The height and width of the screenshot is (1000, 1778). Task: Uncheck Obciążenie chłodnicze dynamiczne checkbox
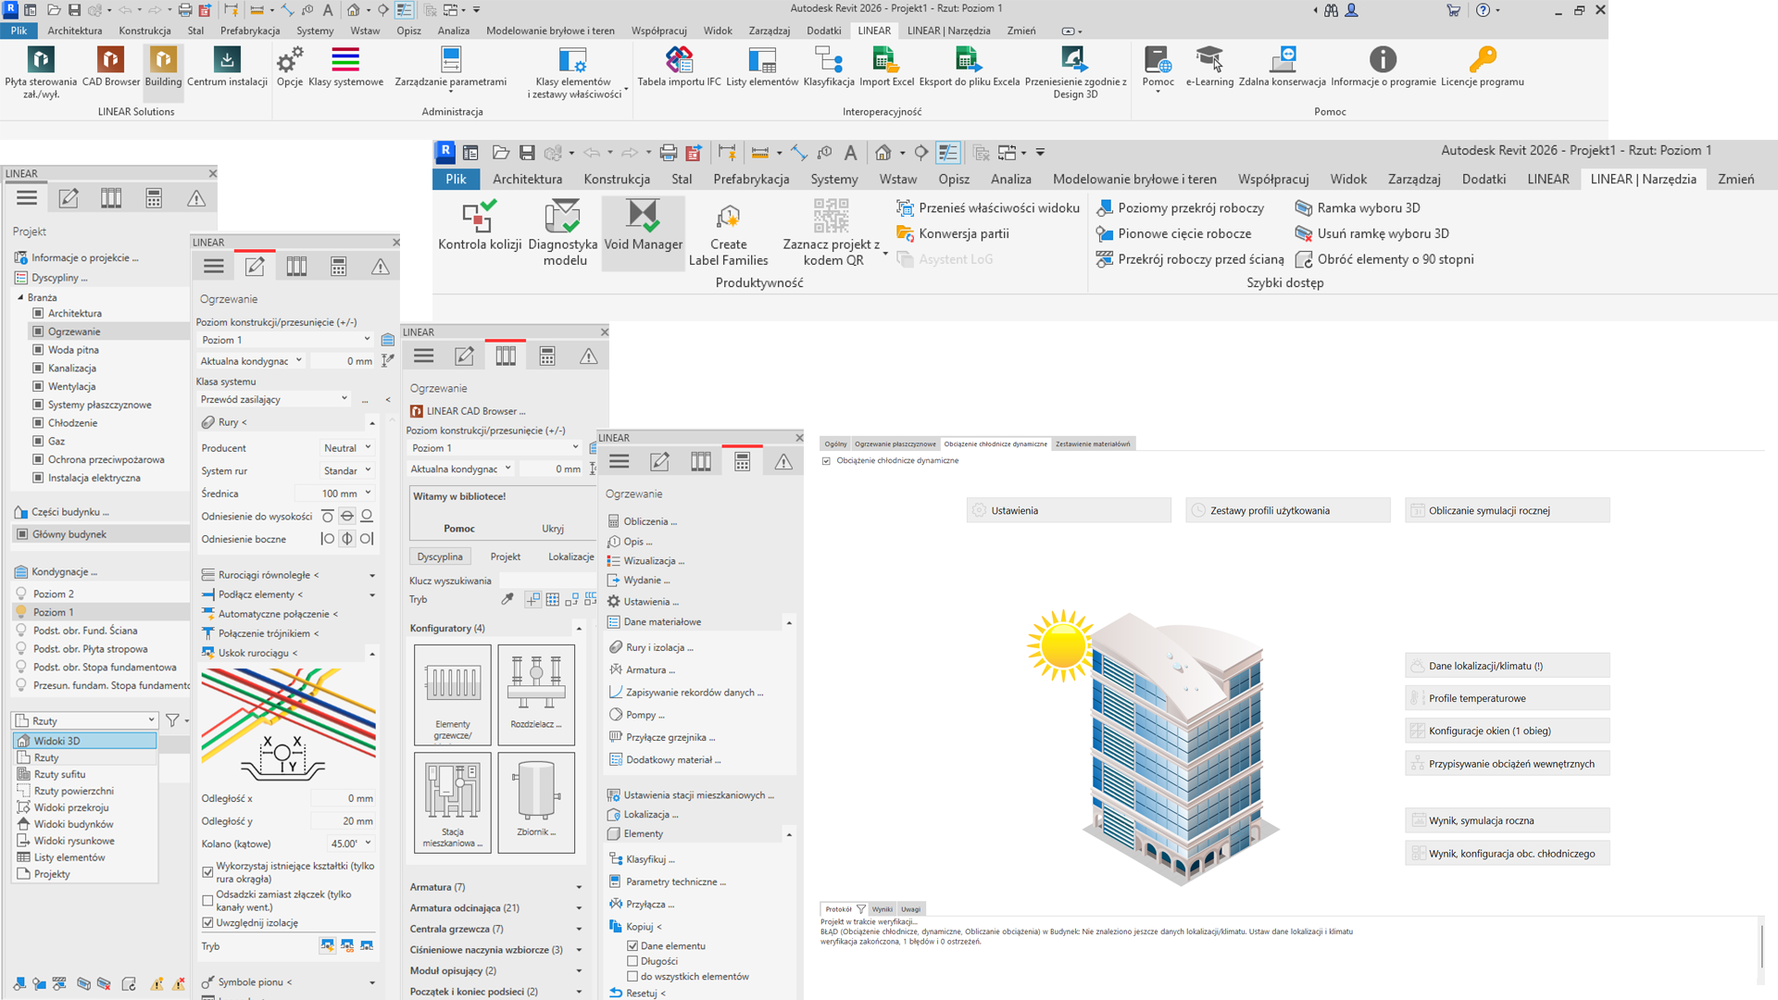click(x=826, y=461)
